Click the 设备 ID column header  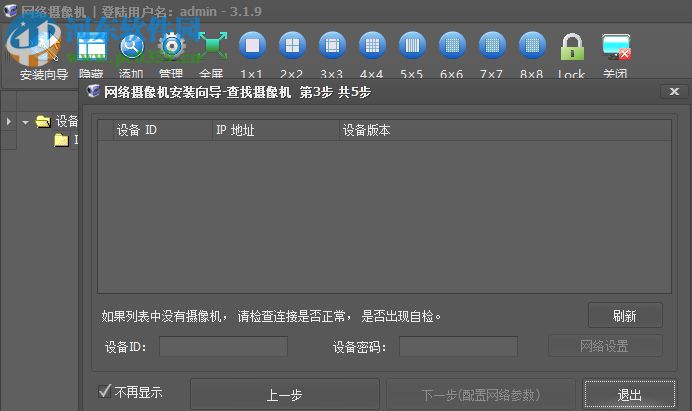point(163,130)
